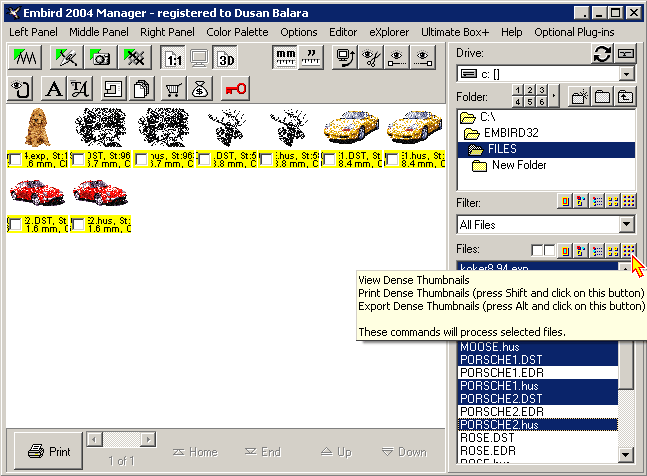Click the eye with left-end square marker icon

click(x=397, y=58)
